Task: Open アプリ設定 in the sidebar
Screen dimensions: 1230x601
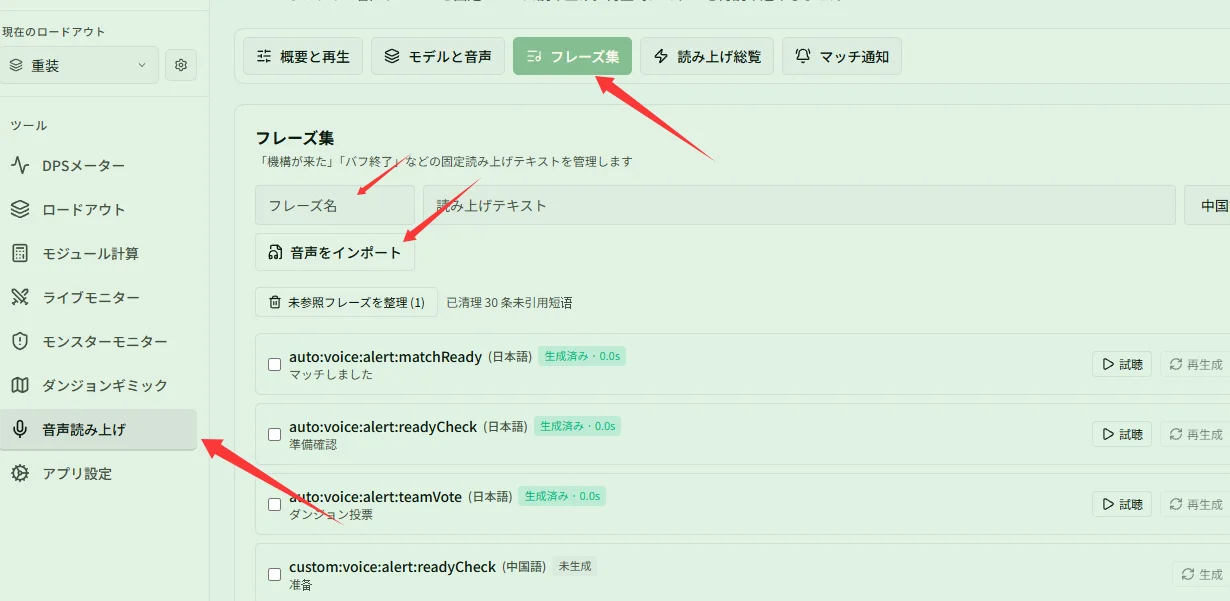Action: click(98, 474)
